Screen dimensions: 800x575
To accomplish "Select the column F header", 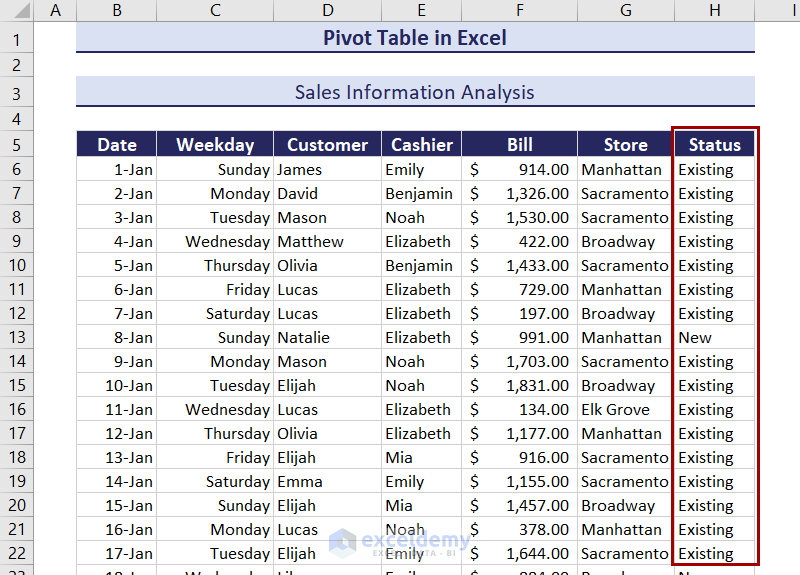I will tap(519, 10).
